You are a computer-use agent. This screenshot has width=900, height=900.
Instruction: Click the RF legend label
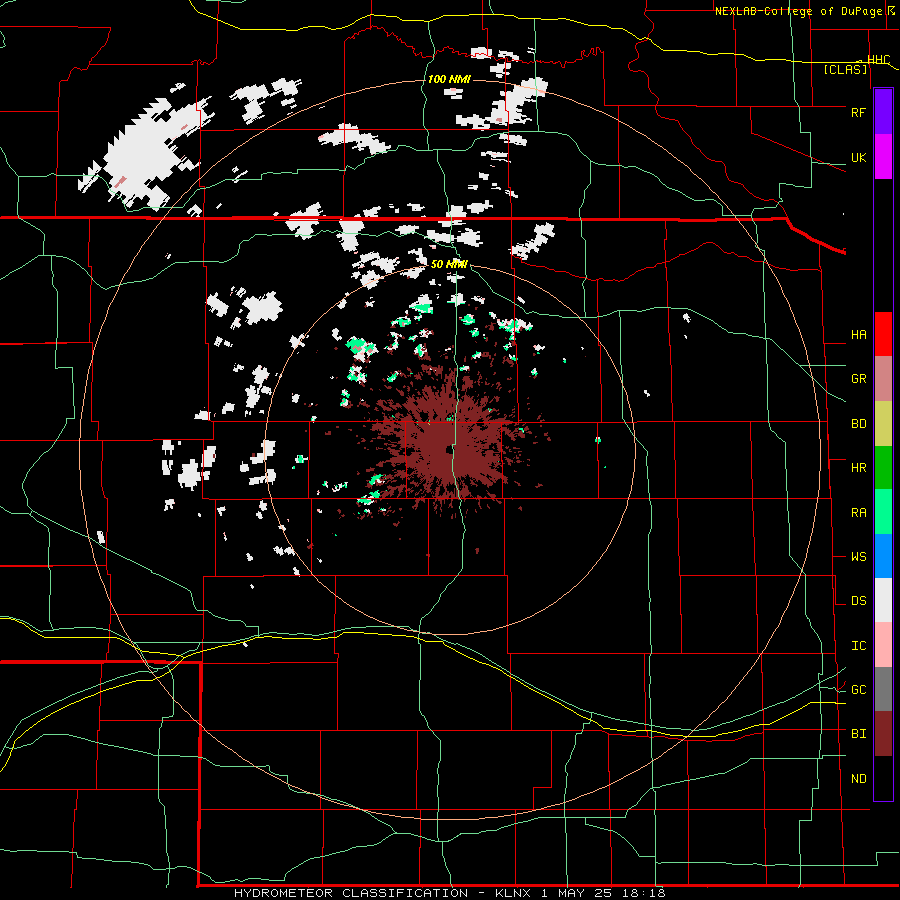858,113
